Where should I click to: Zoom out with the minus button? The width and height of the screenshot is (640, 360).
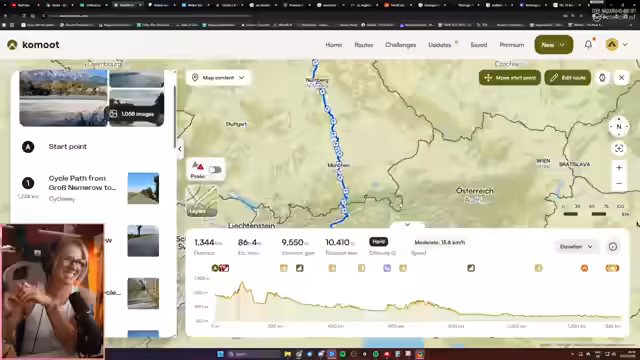point(619,184)
